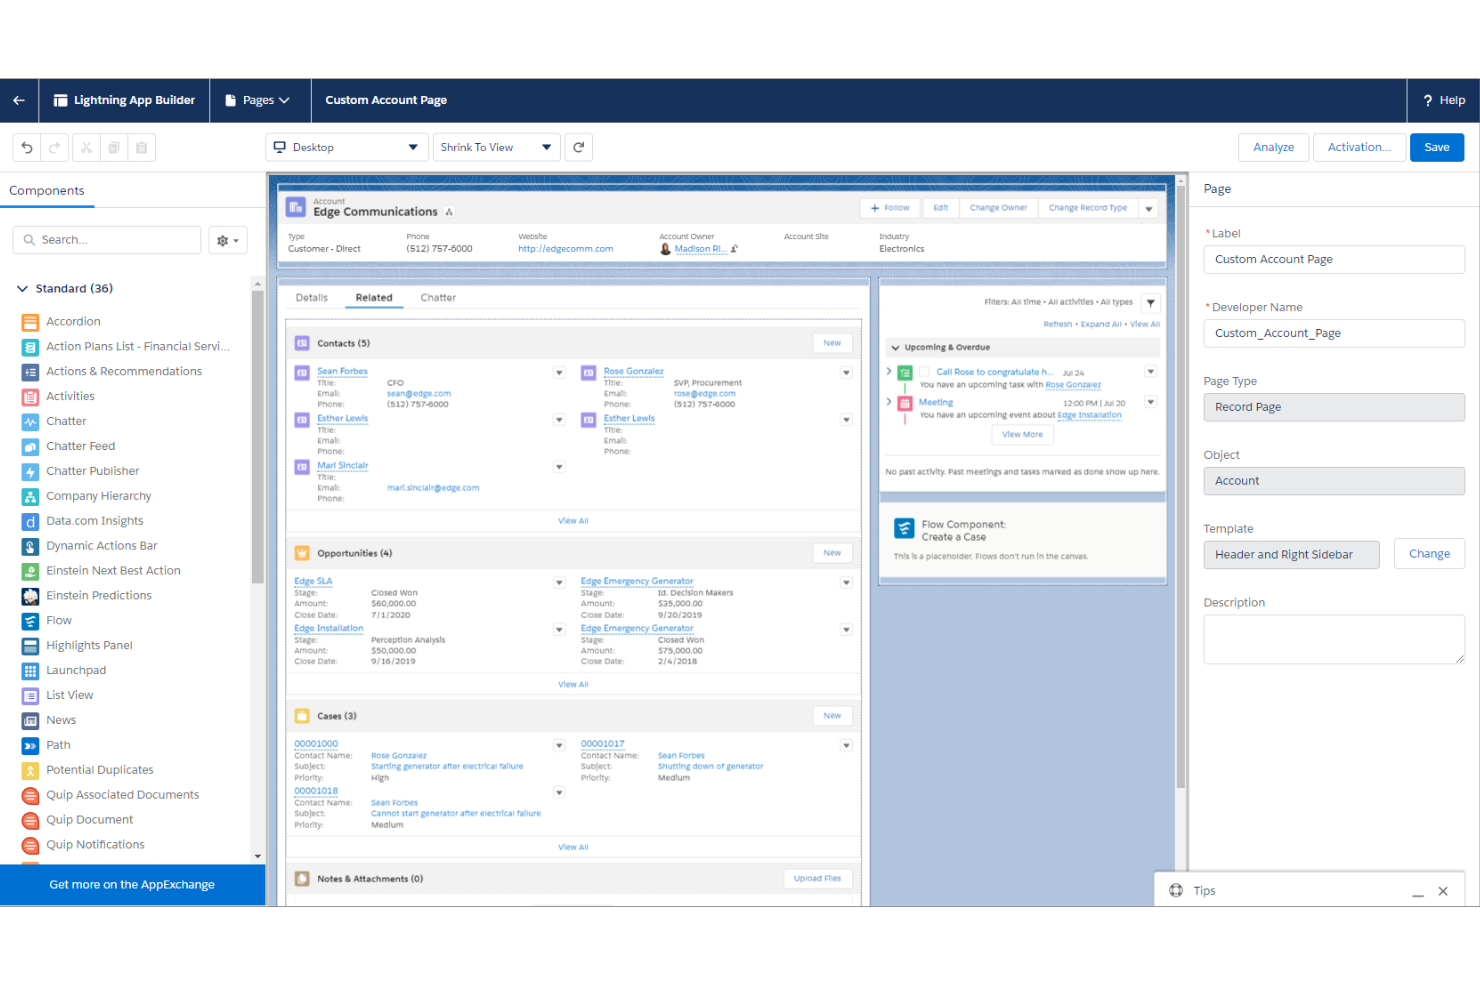Open the edgecomm.com website link

[x=566, y=249]
